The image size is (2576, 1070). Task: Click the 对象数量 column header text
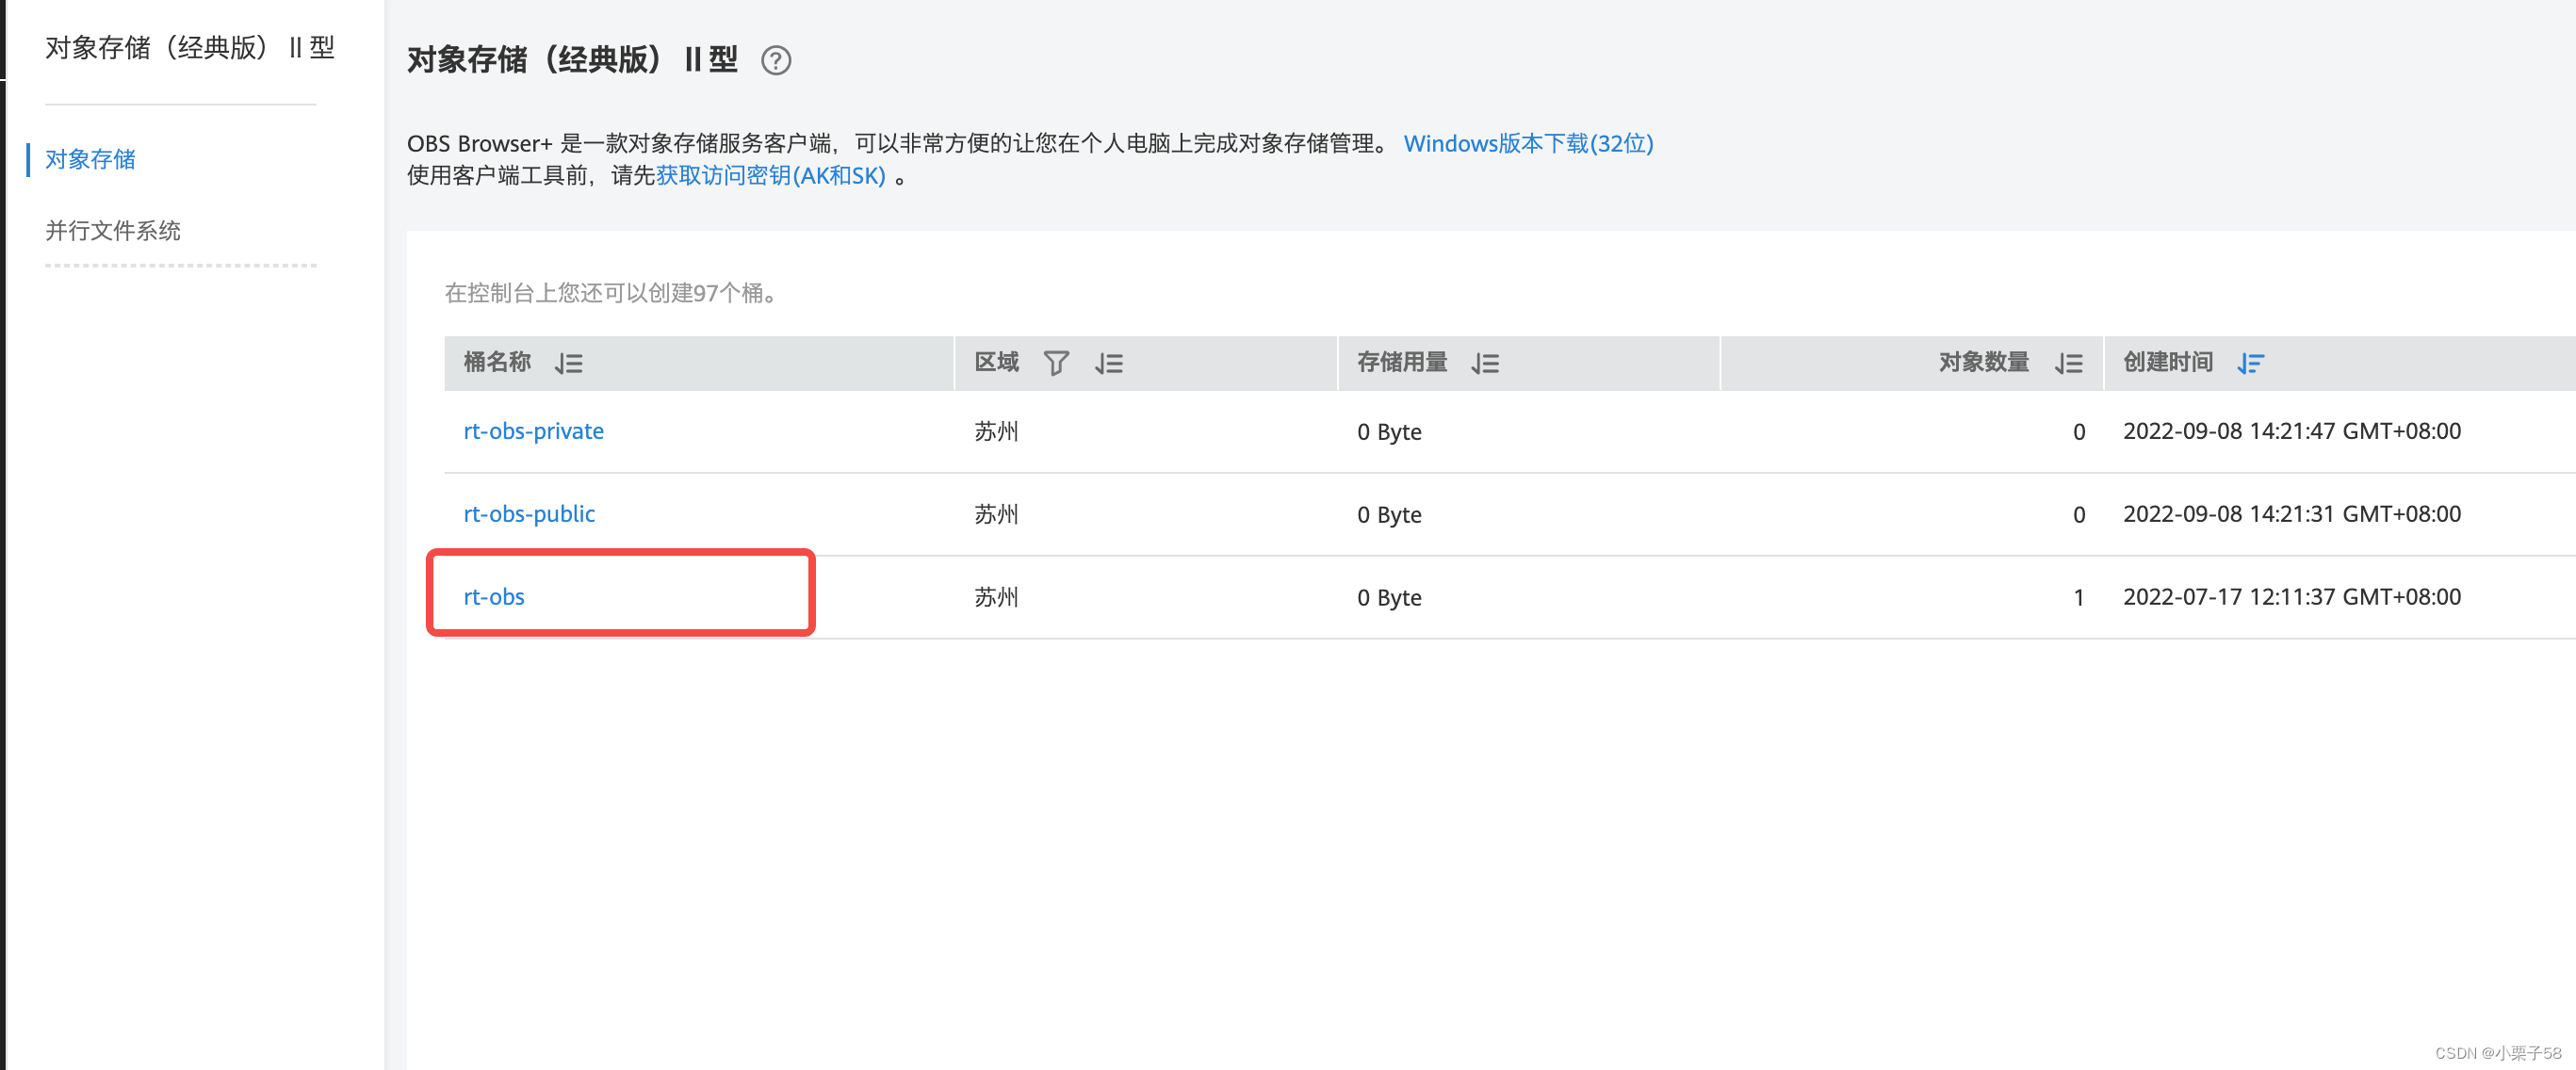tap(1984, 362)
